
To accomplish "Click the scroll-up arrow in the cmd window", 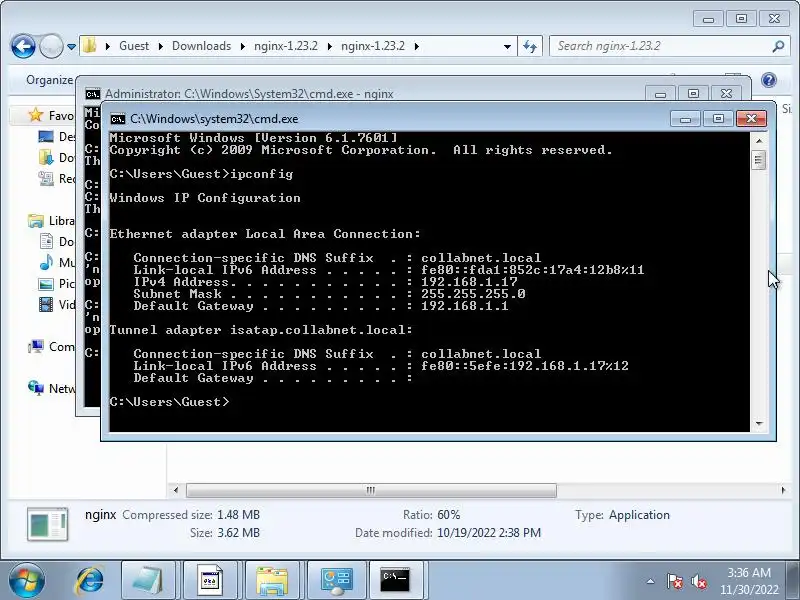I will tap(759, 141).
